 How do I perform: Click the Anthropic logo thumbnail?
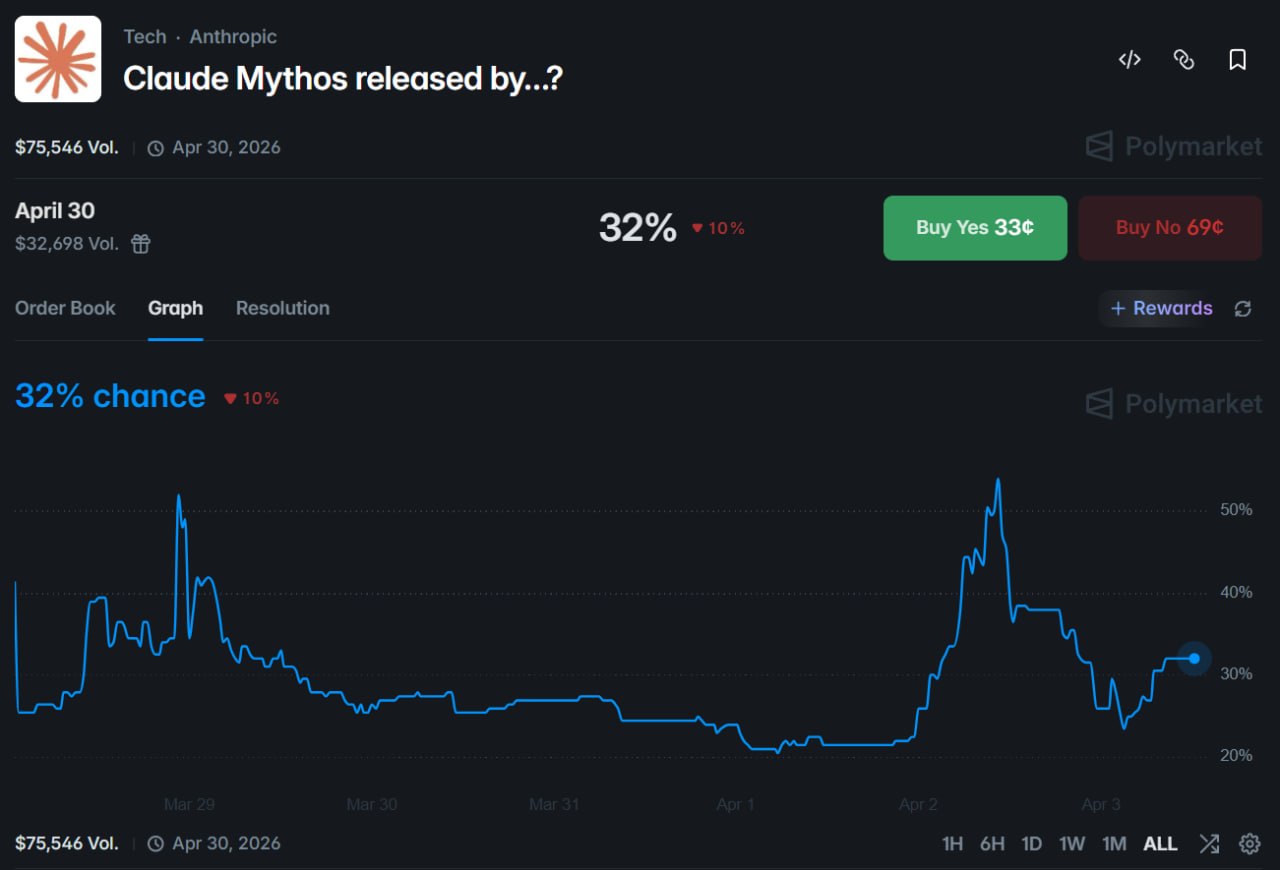[x=58, y=59]
